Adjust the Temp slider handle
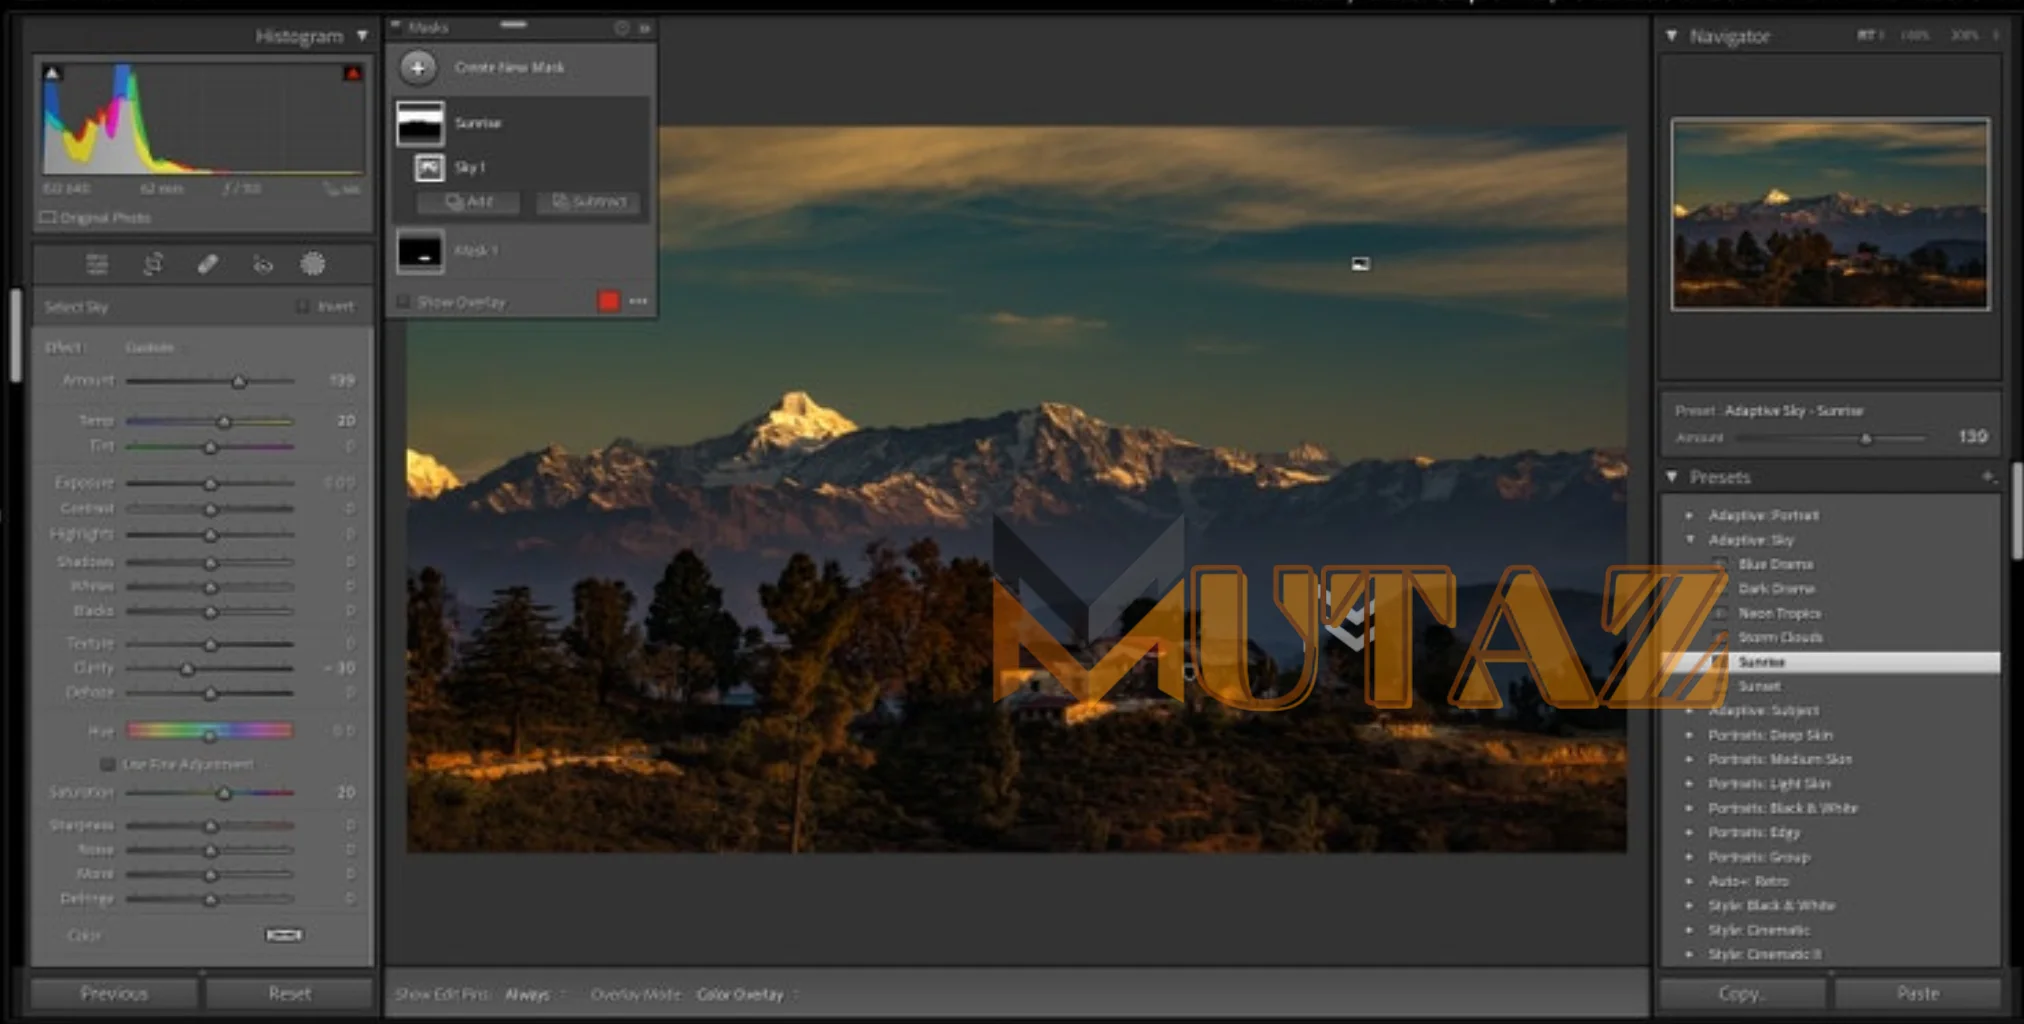The height and width of the screenshot is (1024, 2024). (x=224, y=422)
